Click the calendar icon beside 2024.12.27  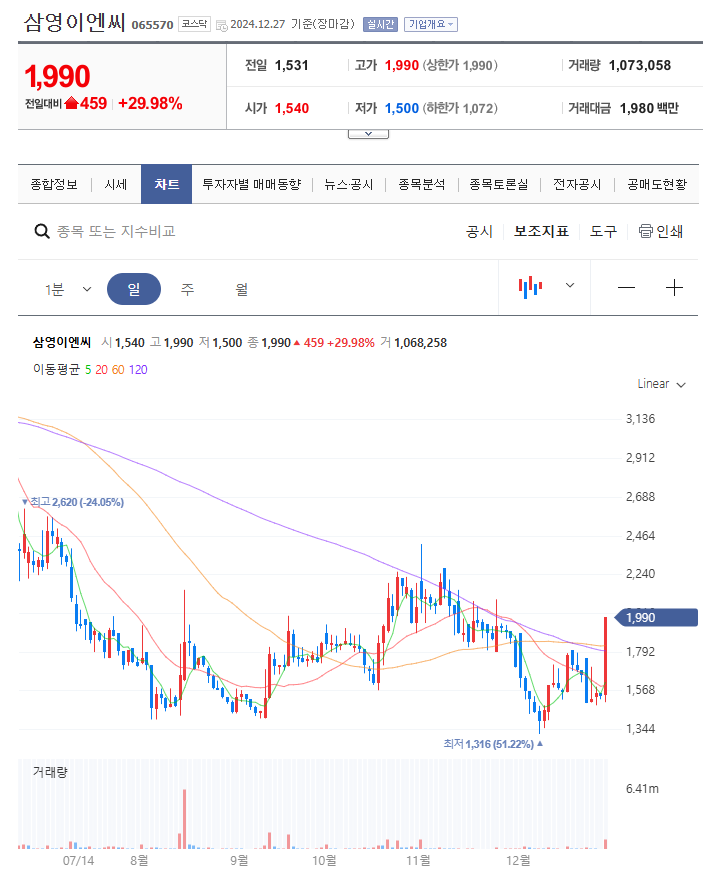coord(222,25)
